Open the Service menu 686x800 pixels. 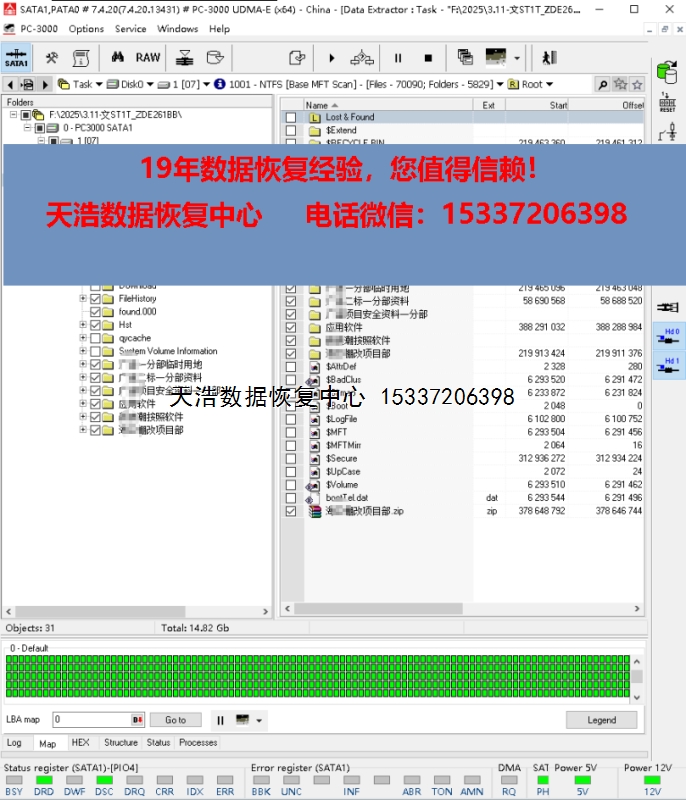point(130,29)
